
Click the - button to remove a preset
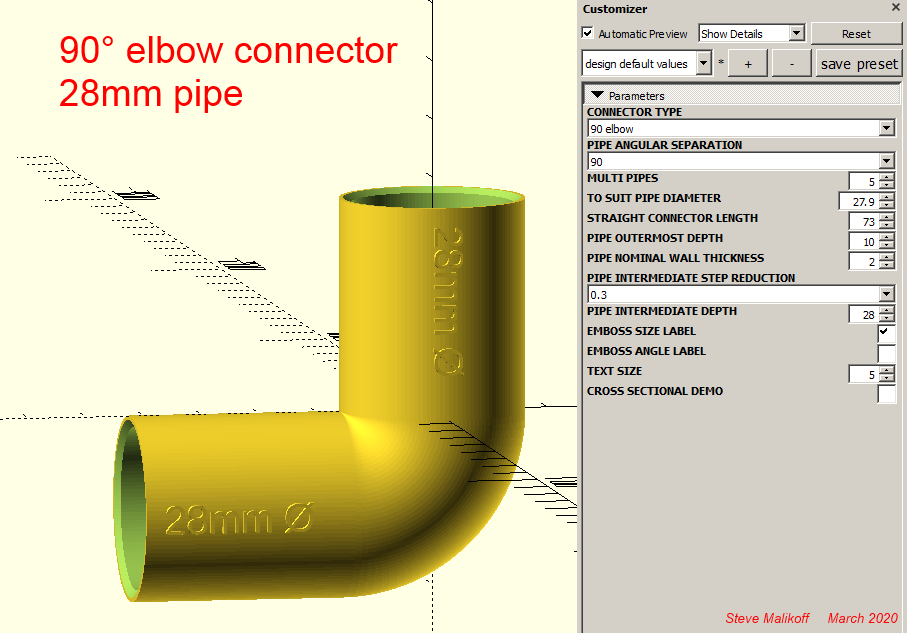(x=791, y=62)
